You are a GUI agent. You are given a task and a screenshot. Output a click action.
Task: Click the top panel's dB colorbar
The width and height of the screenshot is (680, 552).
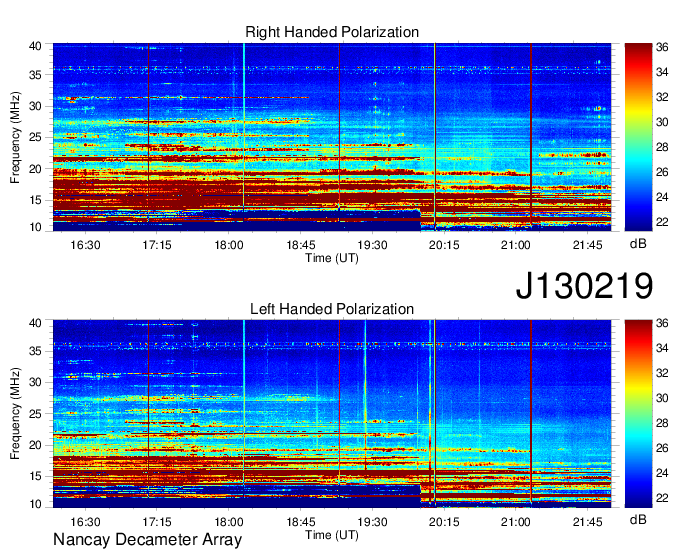[638, 137]
